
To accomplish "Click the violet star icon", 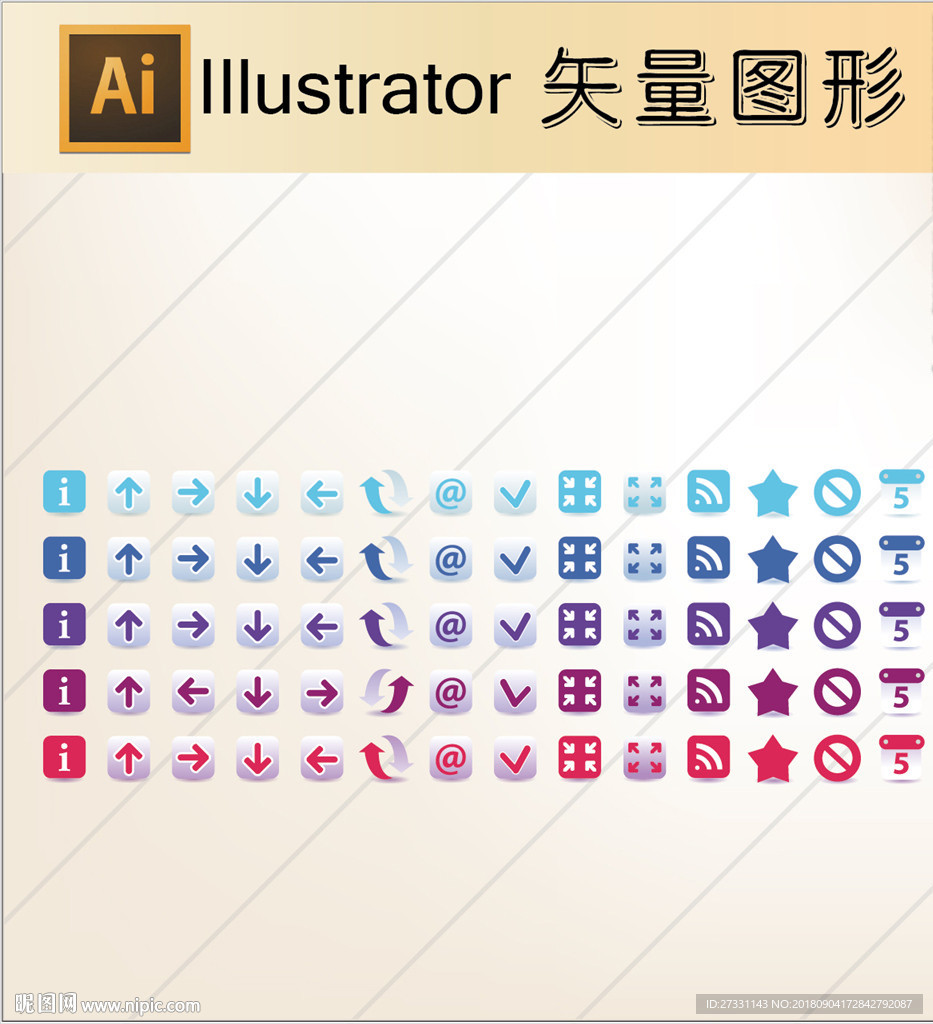I will (x=772, y=626).
